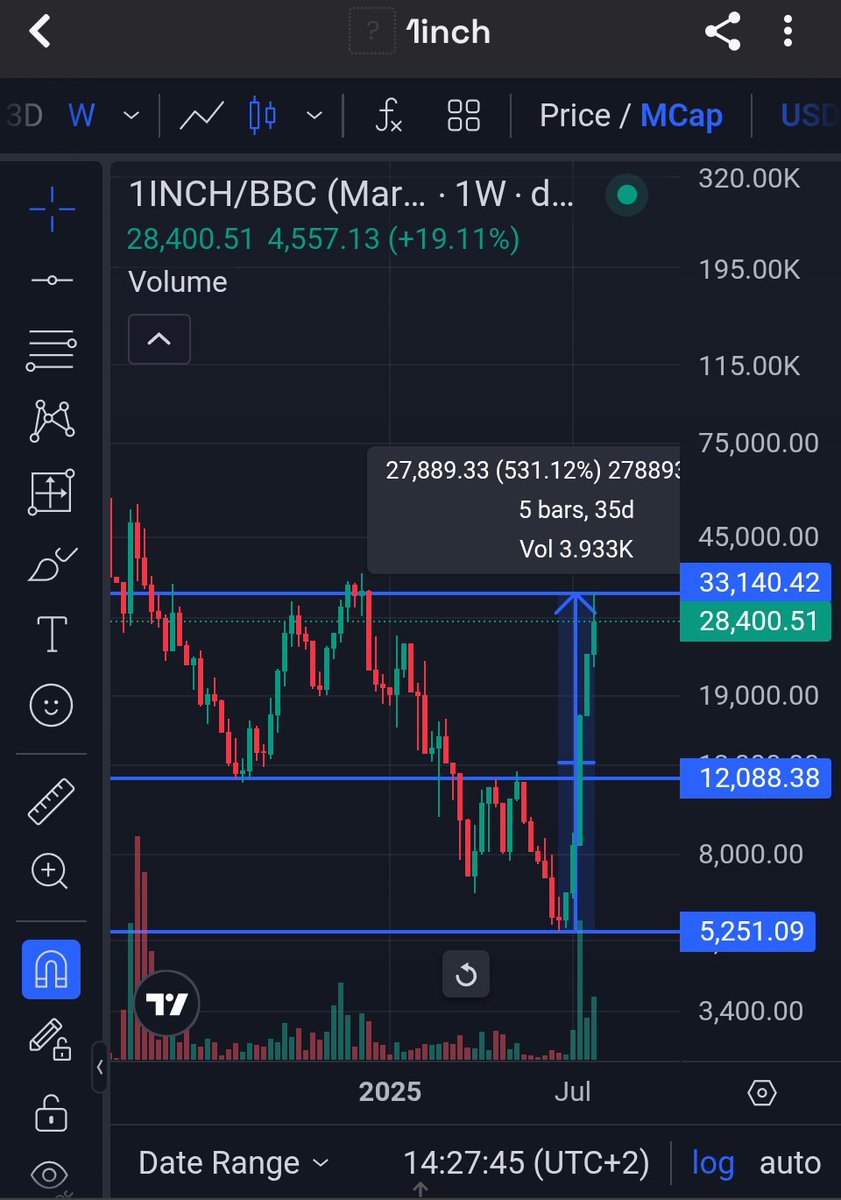The width and height of the screenshot is (841, 1200).
Task: Collapse the drawing toolbar side arrow
Action: click(100, 1069)
